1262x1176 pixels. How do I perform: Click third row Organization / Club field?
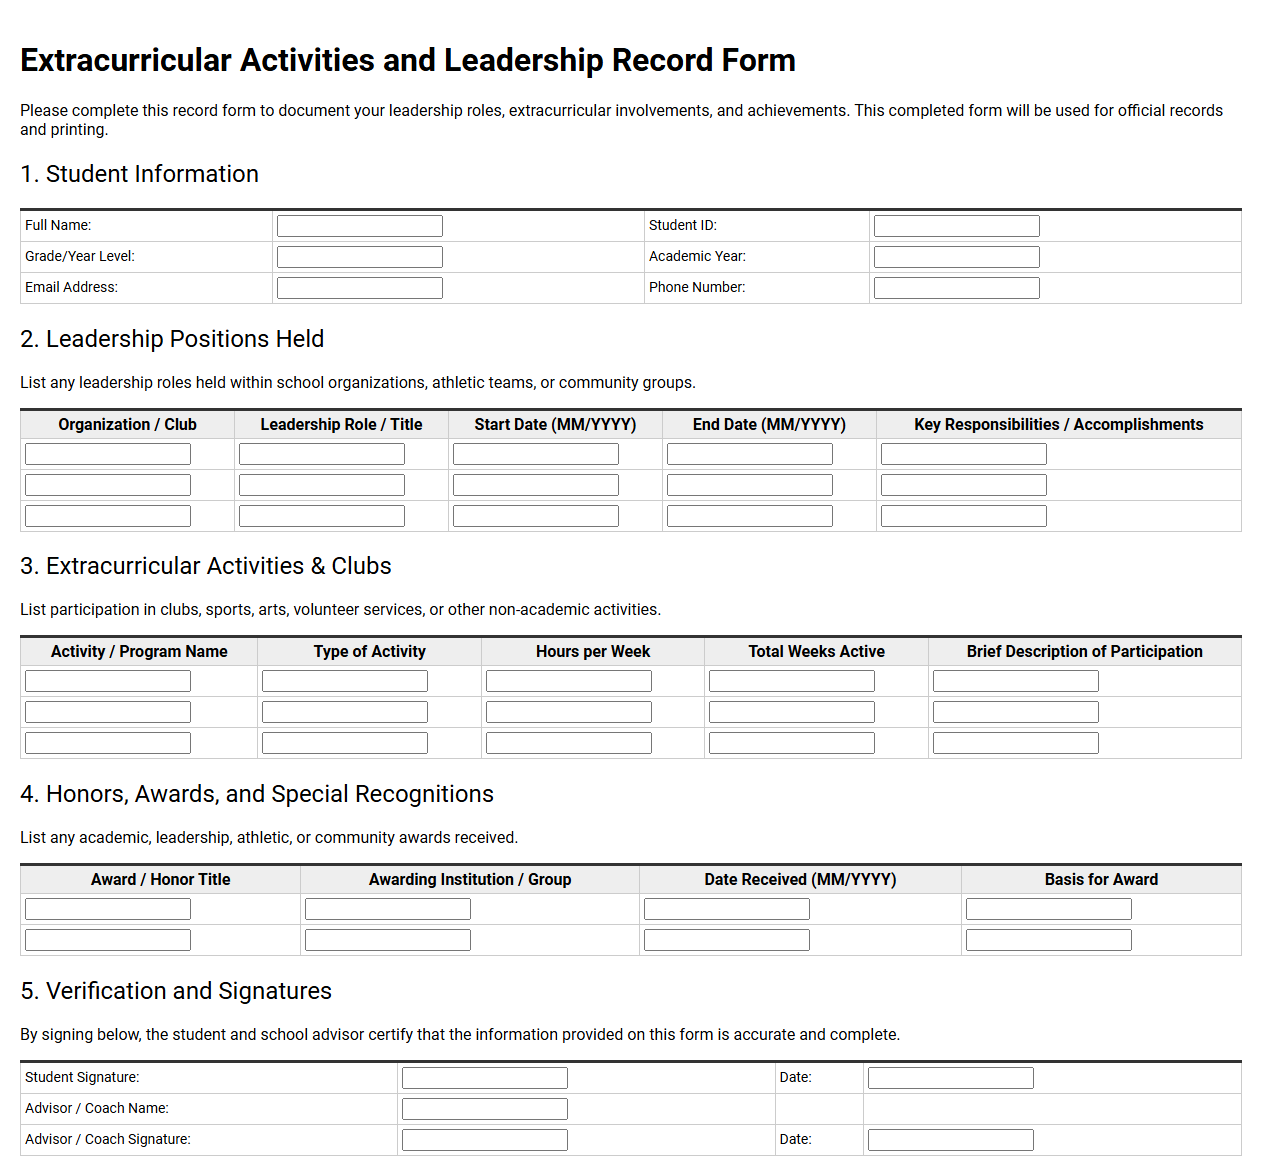click(x=108, y=516)
